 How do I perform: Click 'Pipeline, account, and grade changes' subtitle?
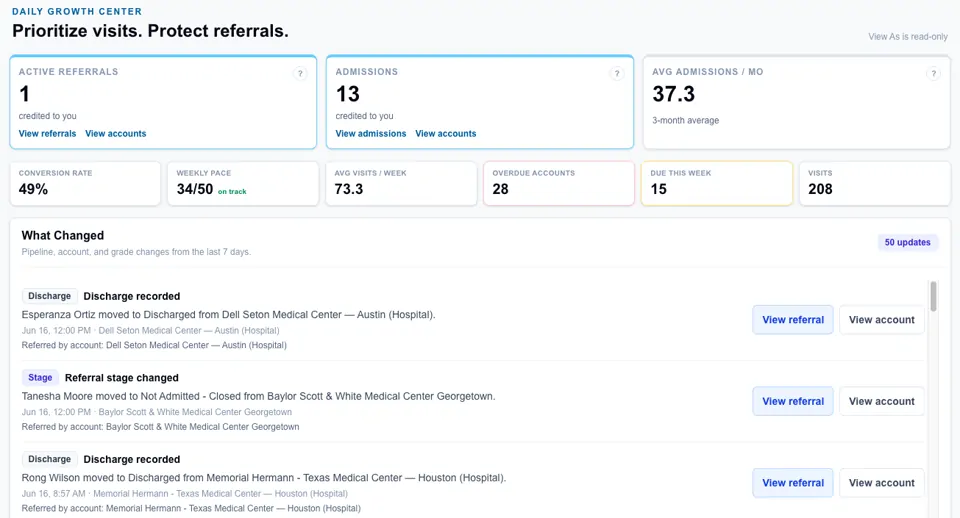[136, 252]
